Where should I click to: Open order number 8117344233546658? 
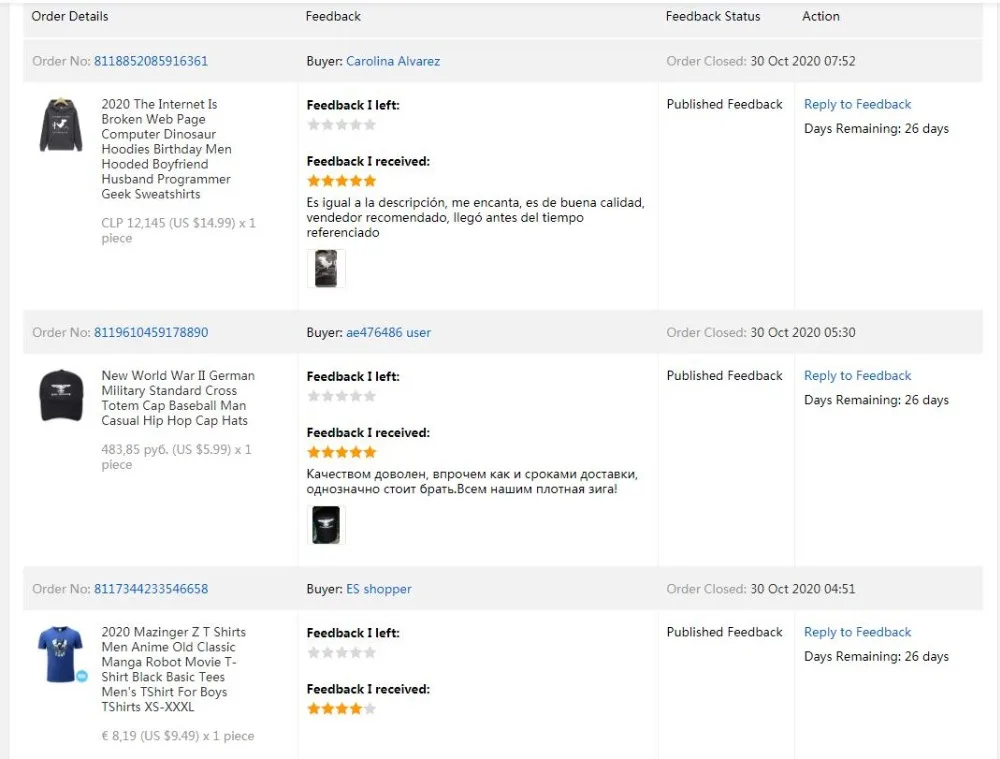[x=151, y=589]
